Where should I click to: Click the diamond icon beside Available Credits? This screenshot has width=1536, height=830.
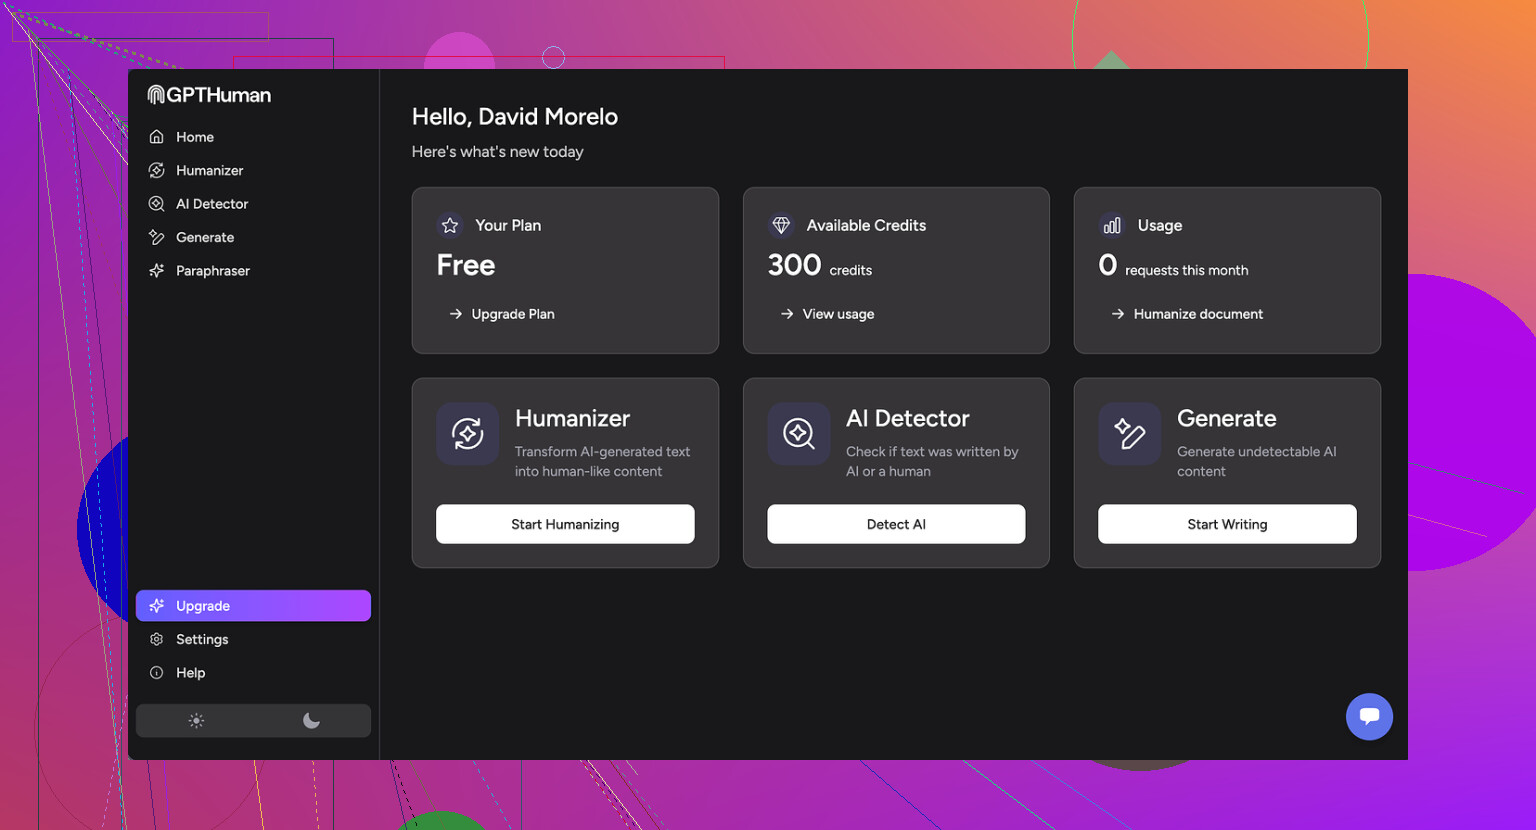[781, 226]
